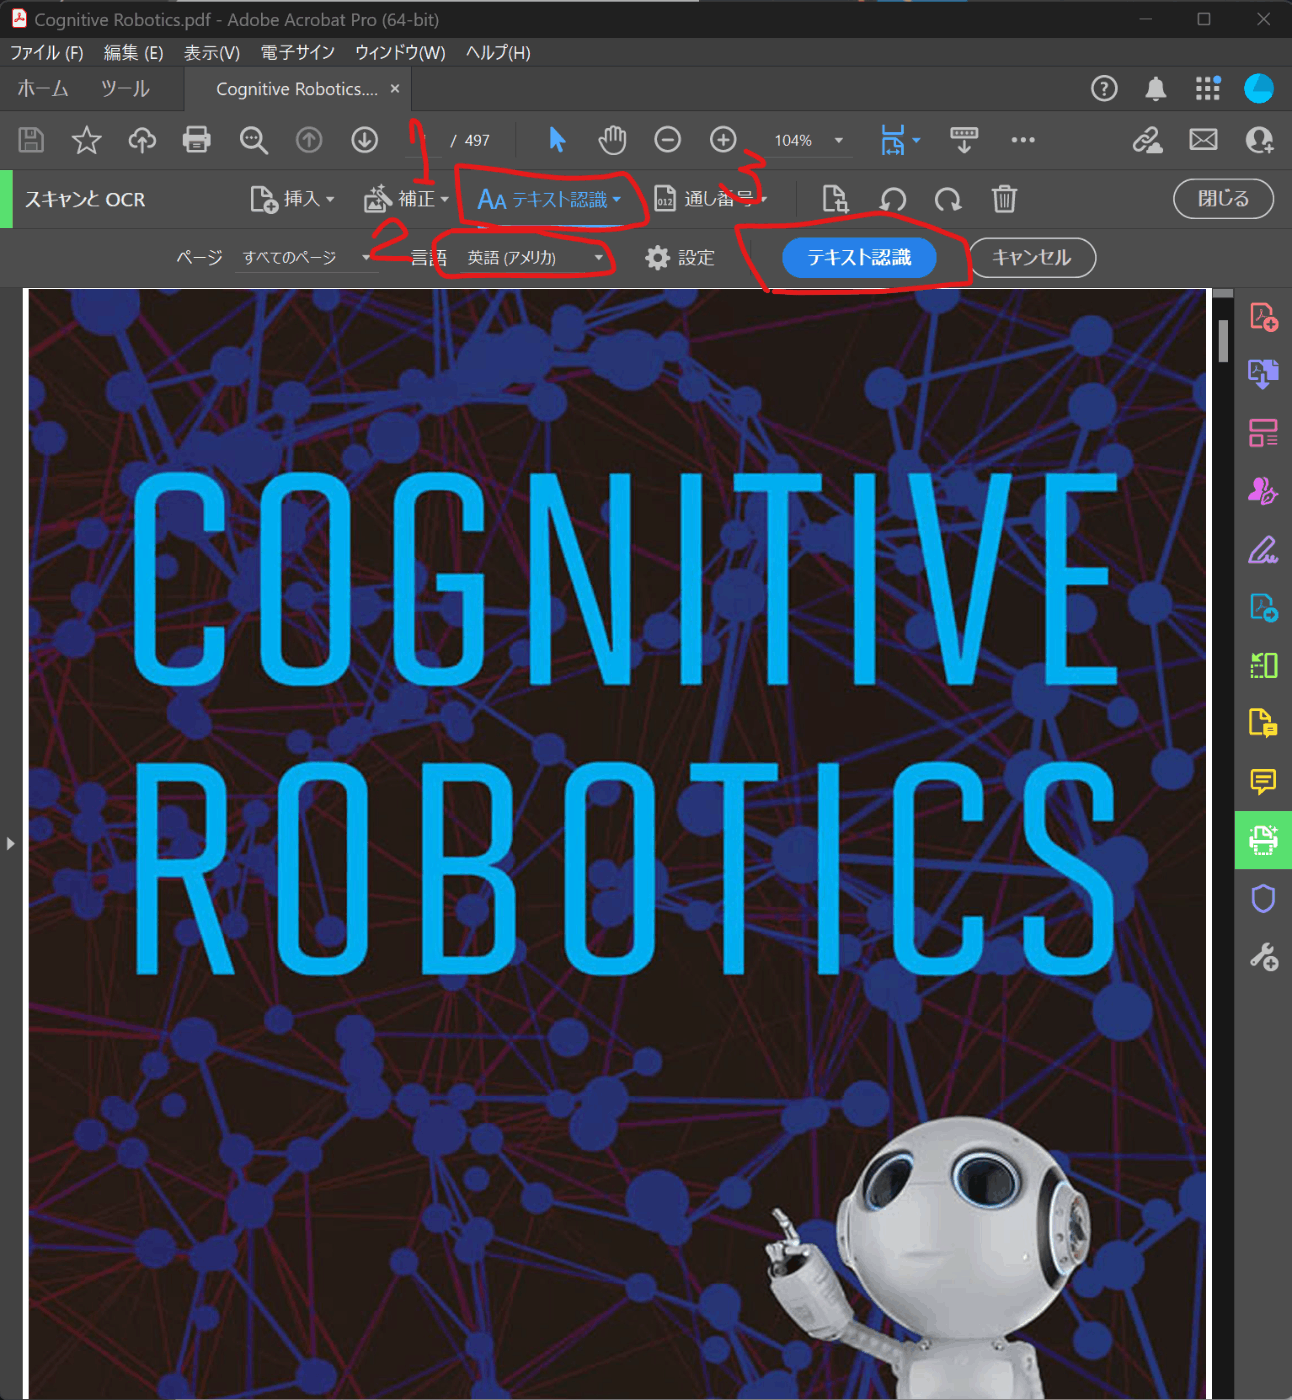This screenshot has width=1292, height=1400.
Task: Open the 編集 (E) menu
Action: [133, 53]
